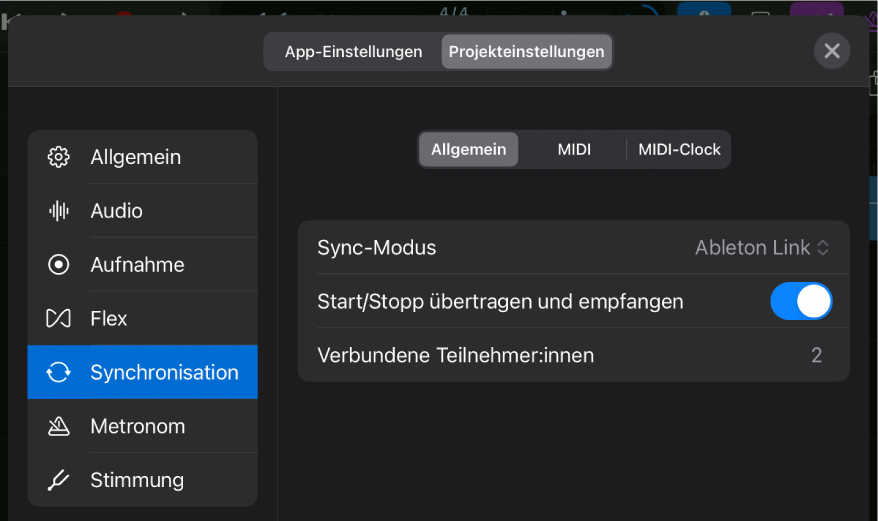
Task: Select the Projekteinstellungen tab
Action: [x=526, y=52]
